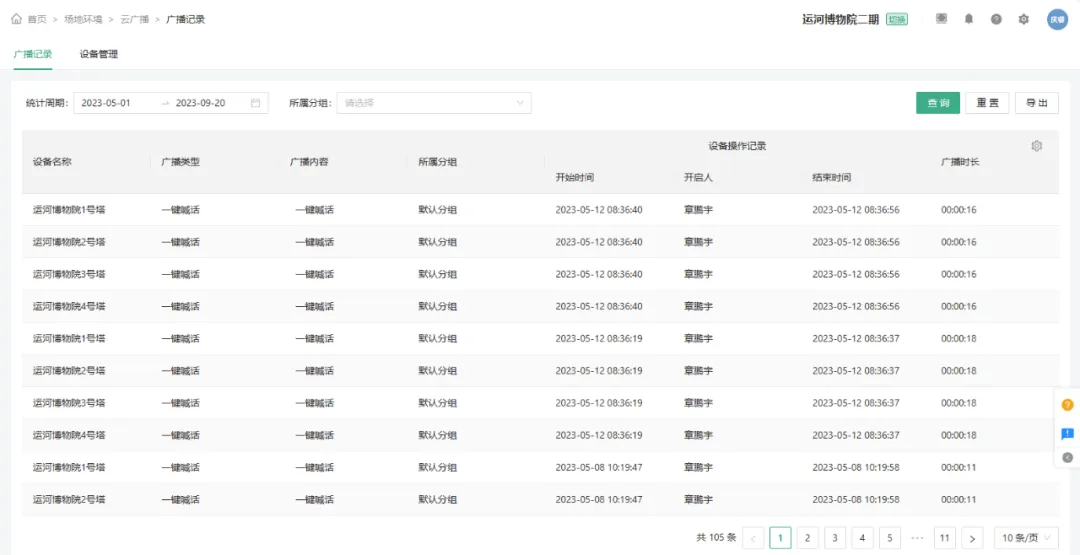Click the pagination ellipsis jump
Viewport: 1080px width, 555px height.
coord(917,538)
